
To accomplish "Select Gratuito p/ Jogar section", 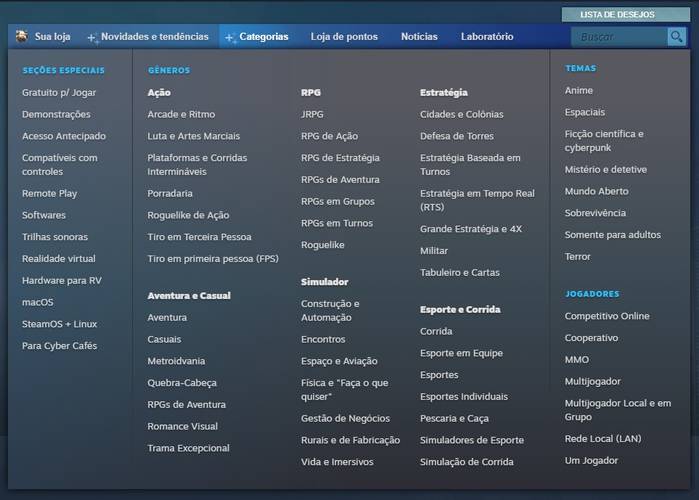I will 59,93.
